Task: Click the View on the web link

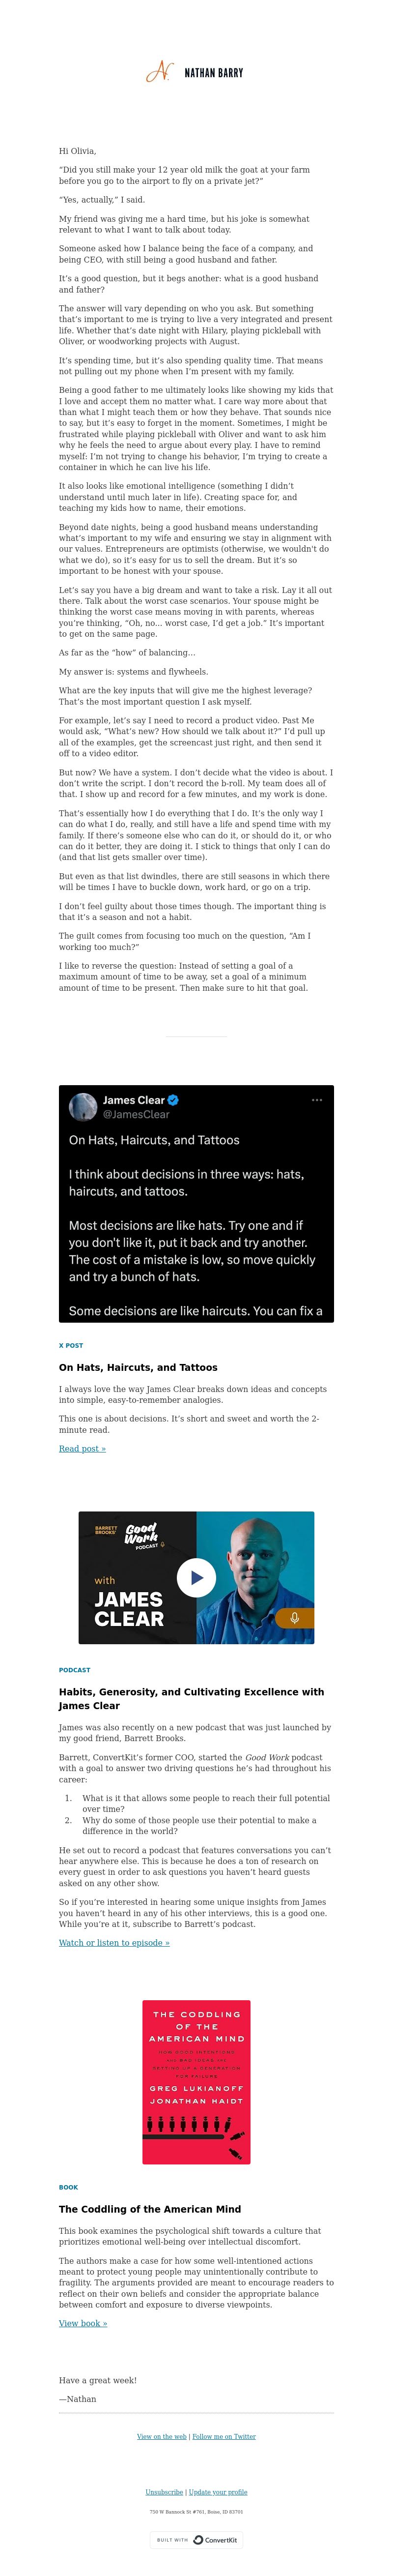Action: 162,2436
